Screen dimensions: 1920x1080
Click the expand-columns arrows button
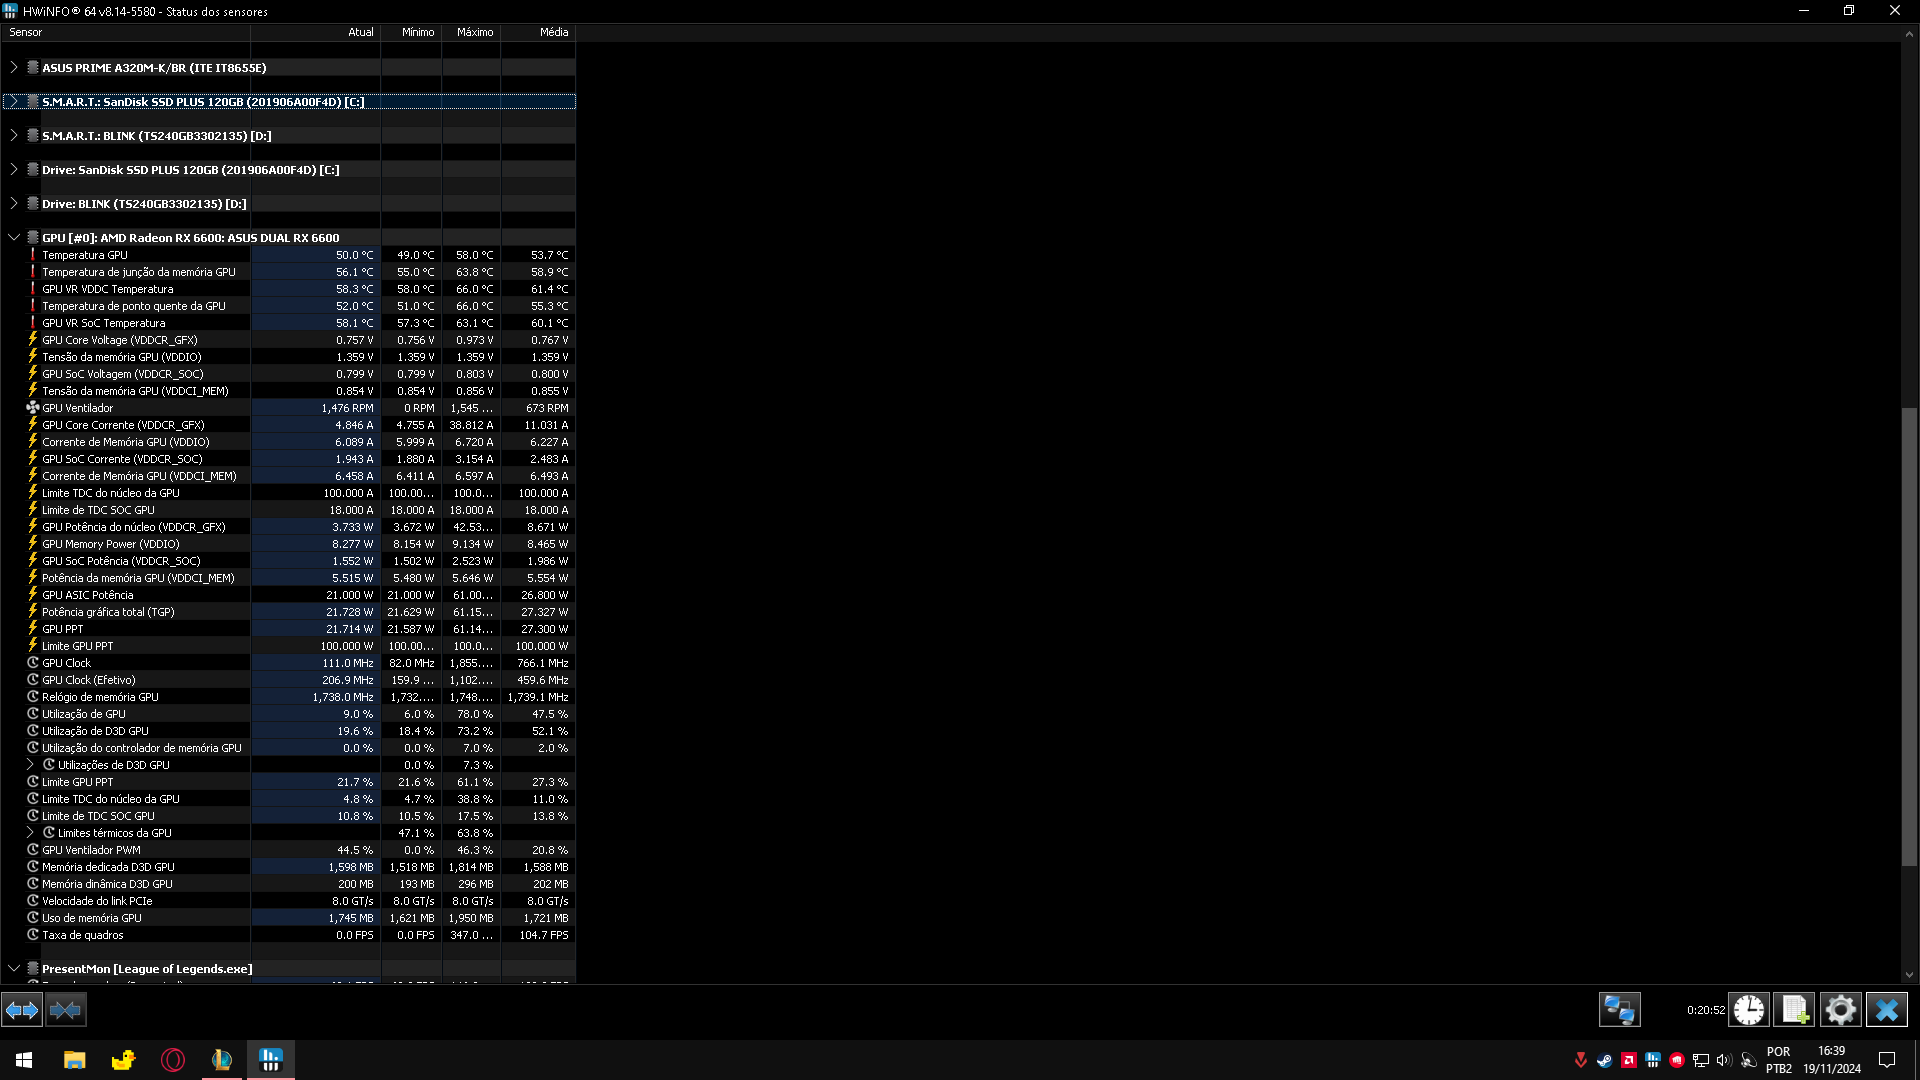(22, 1010)
